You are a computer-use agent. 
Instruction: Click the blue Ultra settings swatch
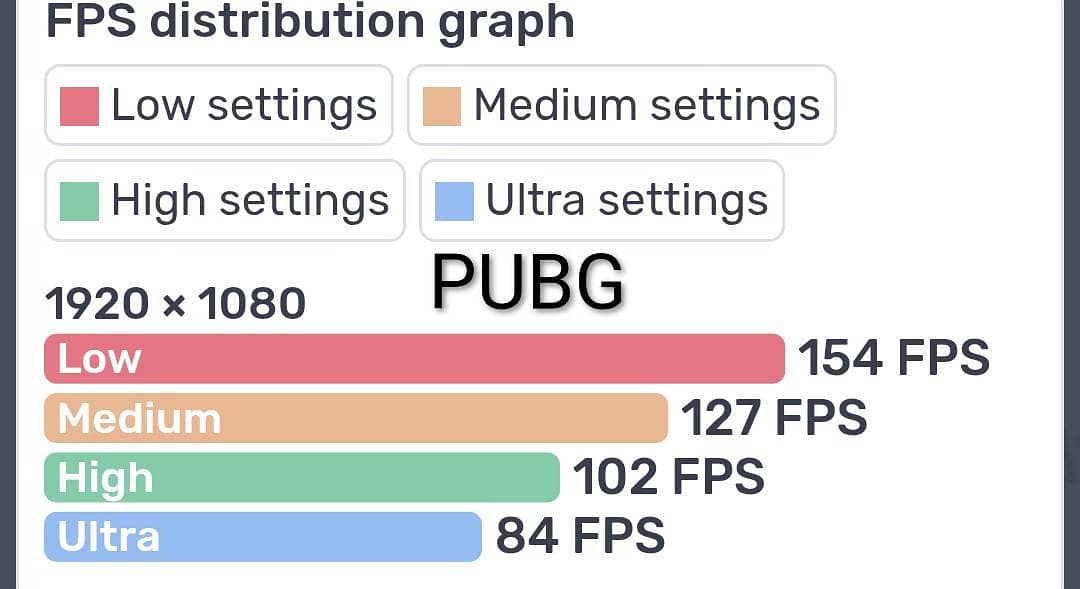(454, 201)
